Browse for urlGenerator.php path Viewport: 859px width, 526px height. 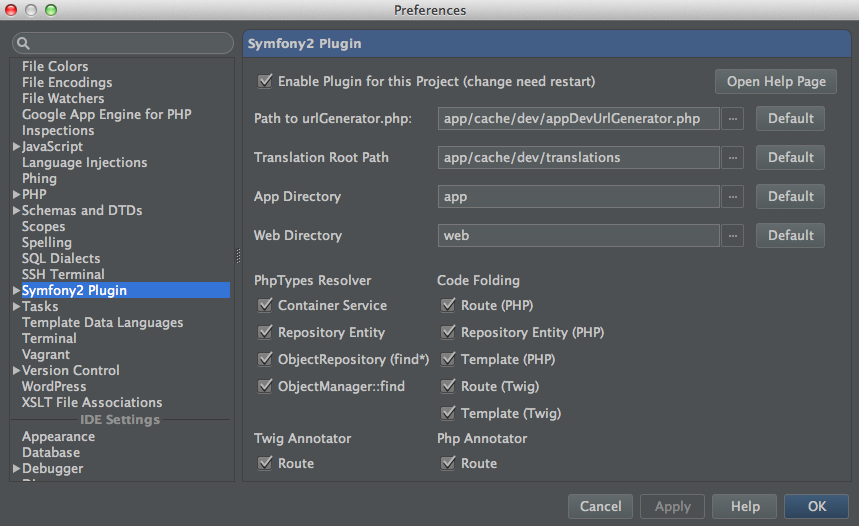732,118
